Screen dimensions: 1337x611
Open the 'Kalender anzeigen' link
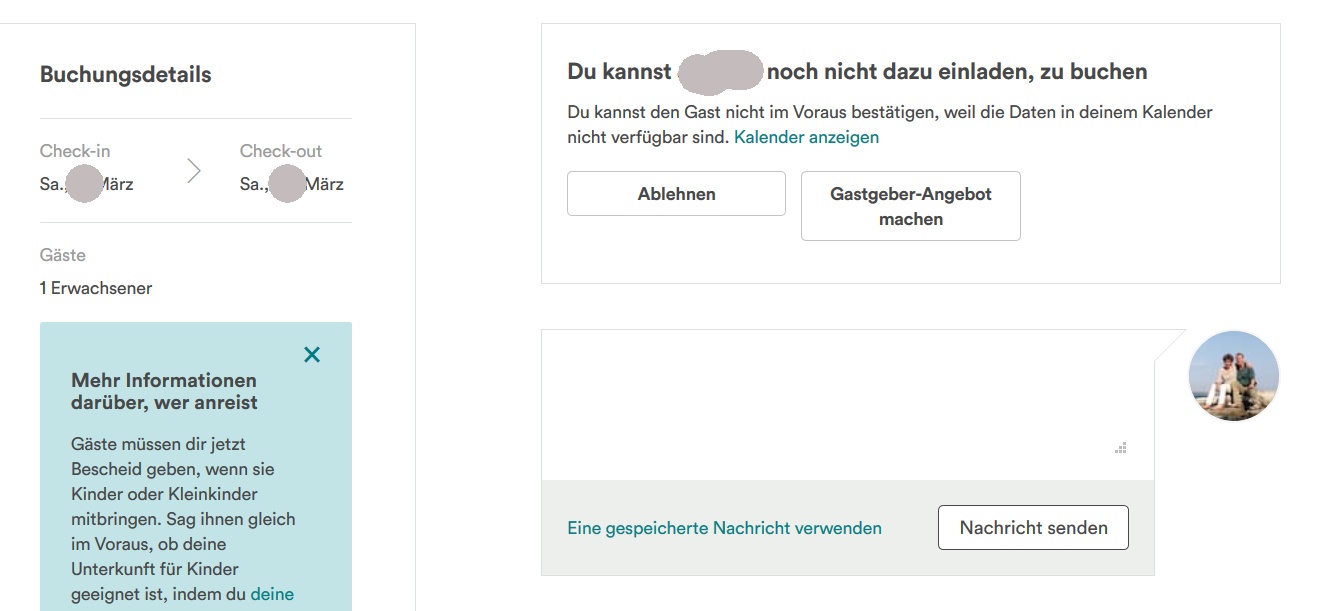[806, 137]
